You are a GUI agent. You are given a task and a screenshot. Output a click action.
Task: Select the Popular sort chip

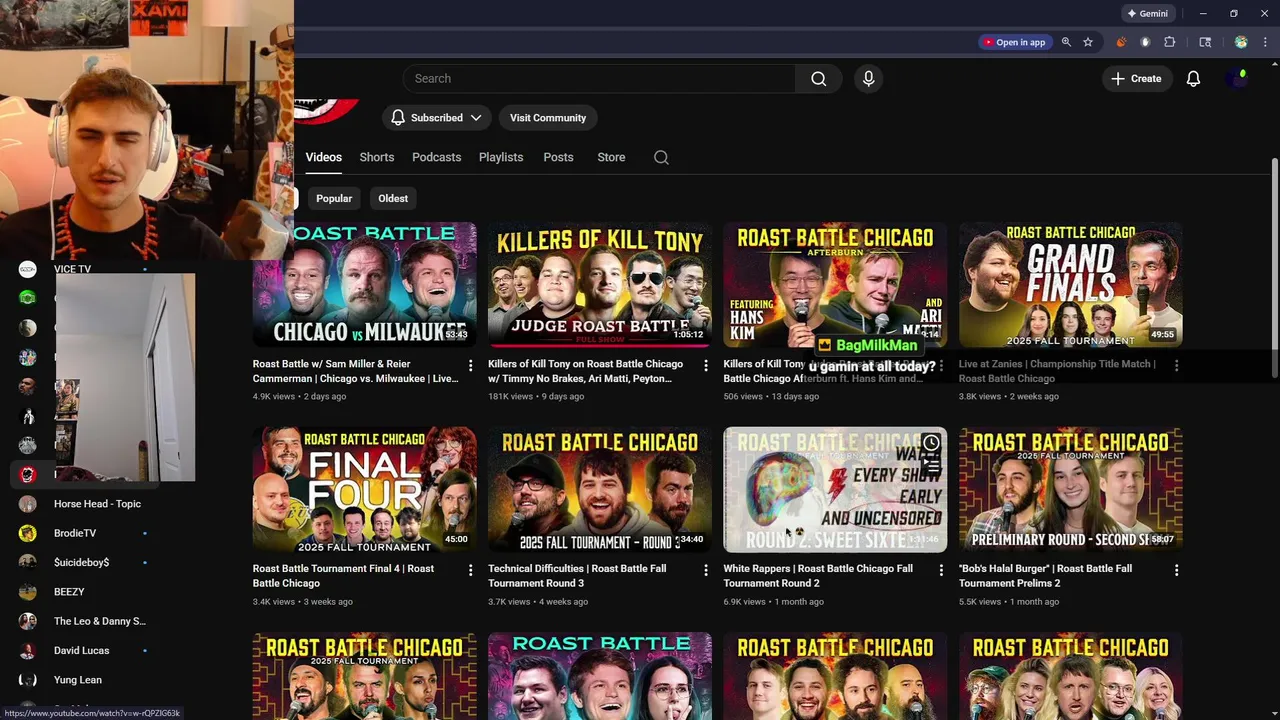(x=334, y=198)
